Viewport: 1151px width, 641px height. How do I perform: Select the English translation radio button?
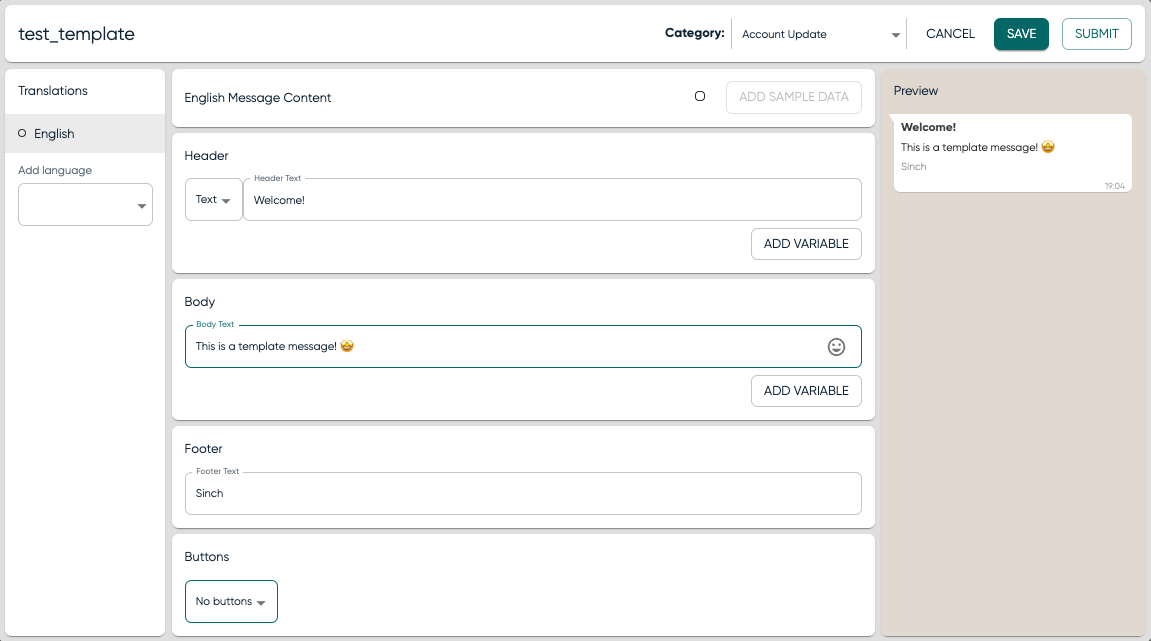pyautogui.click(x=21, y=133)
